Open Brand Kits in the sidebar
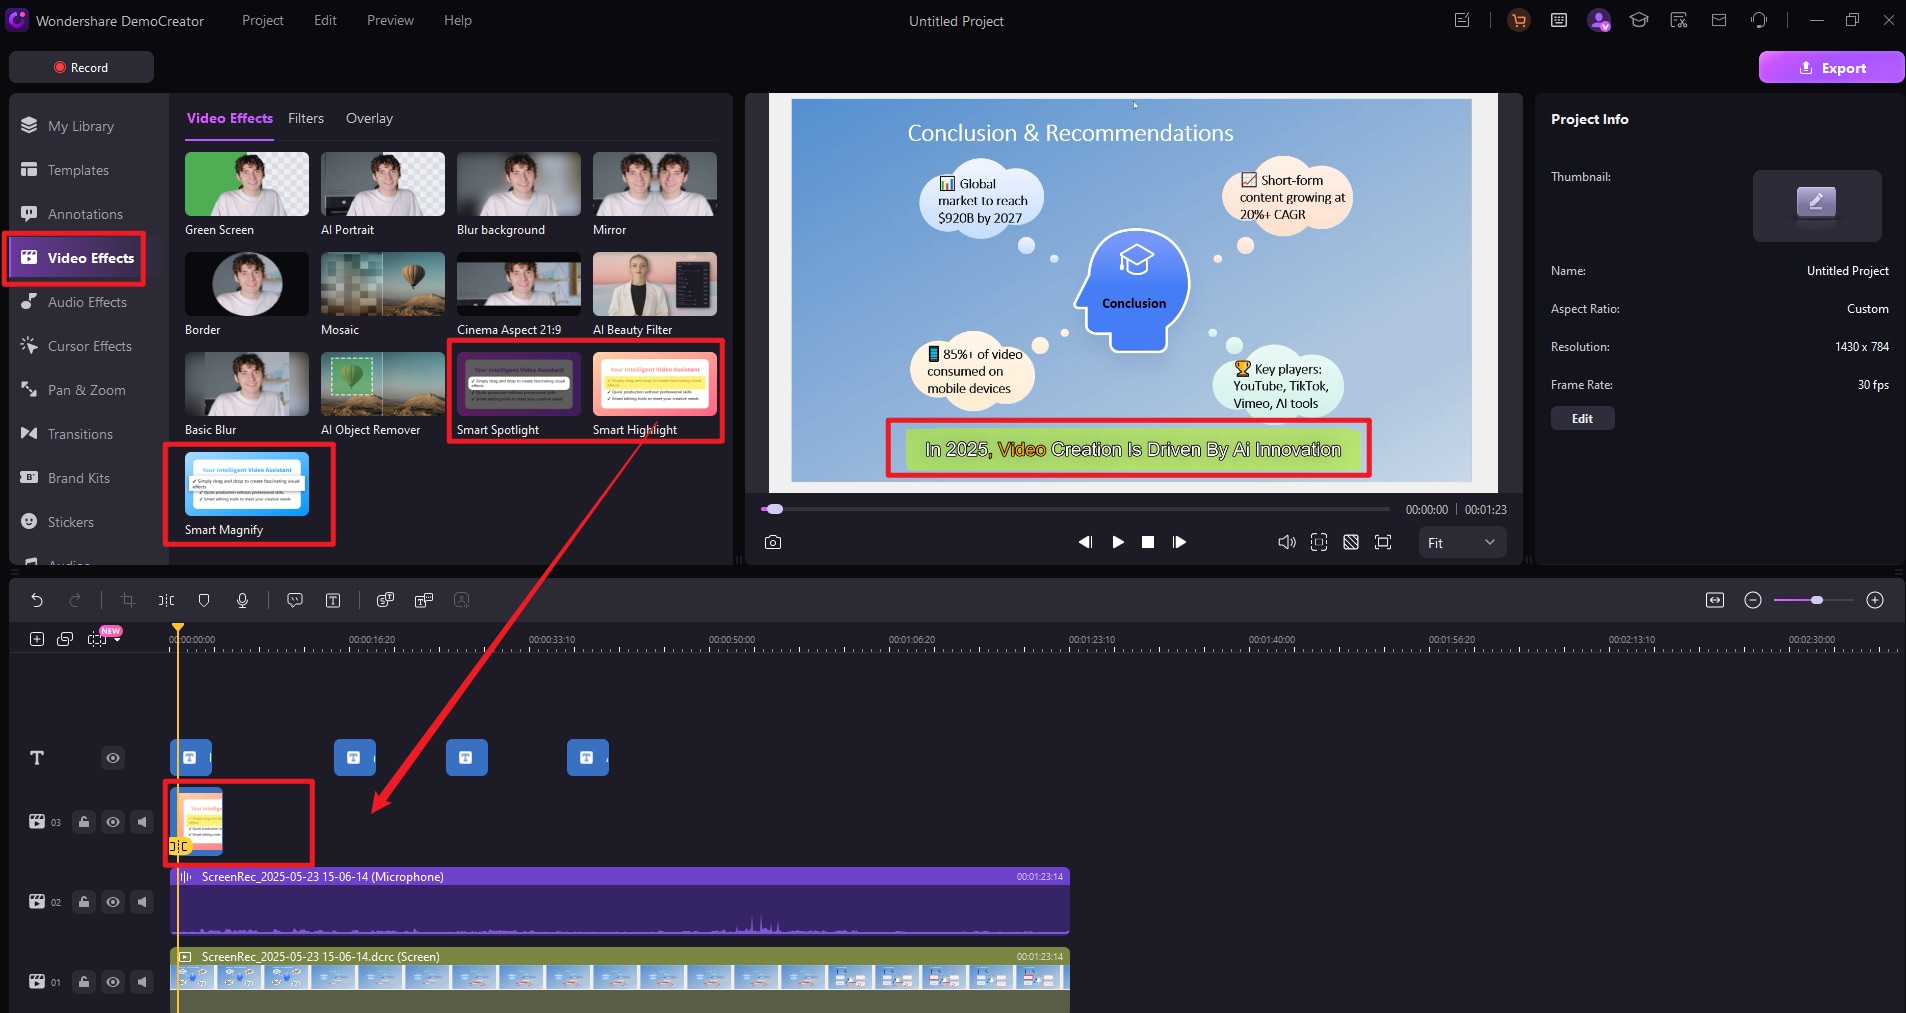 [x=78, y=478]
